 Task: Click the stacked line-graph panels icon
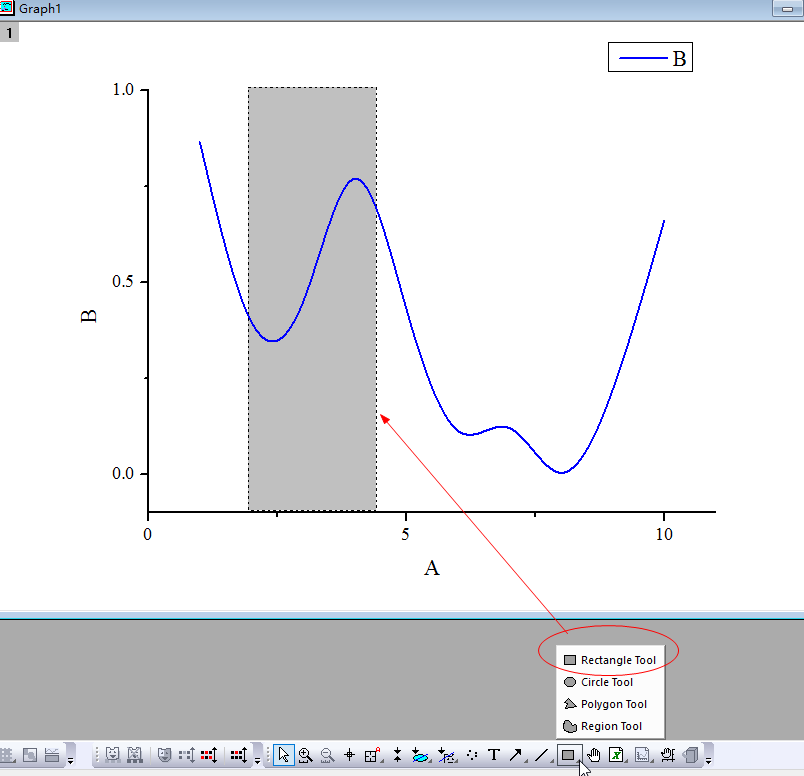52,755
